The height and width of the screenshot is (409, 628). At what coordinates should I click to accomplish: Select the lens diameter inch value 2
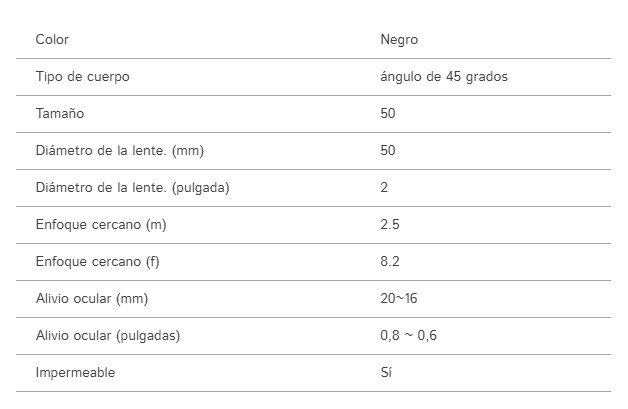coord(384,187)
